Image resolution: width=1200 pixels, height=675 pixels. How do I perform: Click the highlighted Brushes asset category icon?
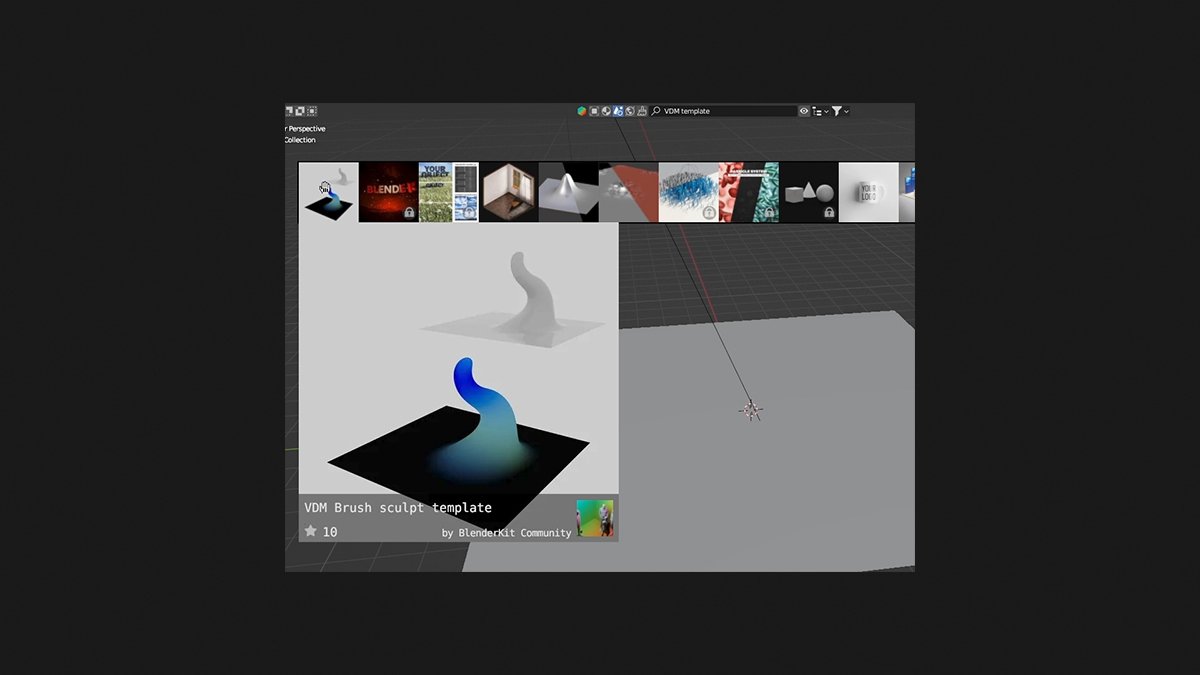tap(618, 110)
